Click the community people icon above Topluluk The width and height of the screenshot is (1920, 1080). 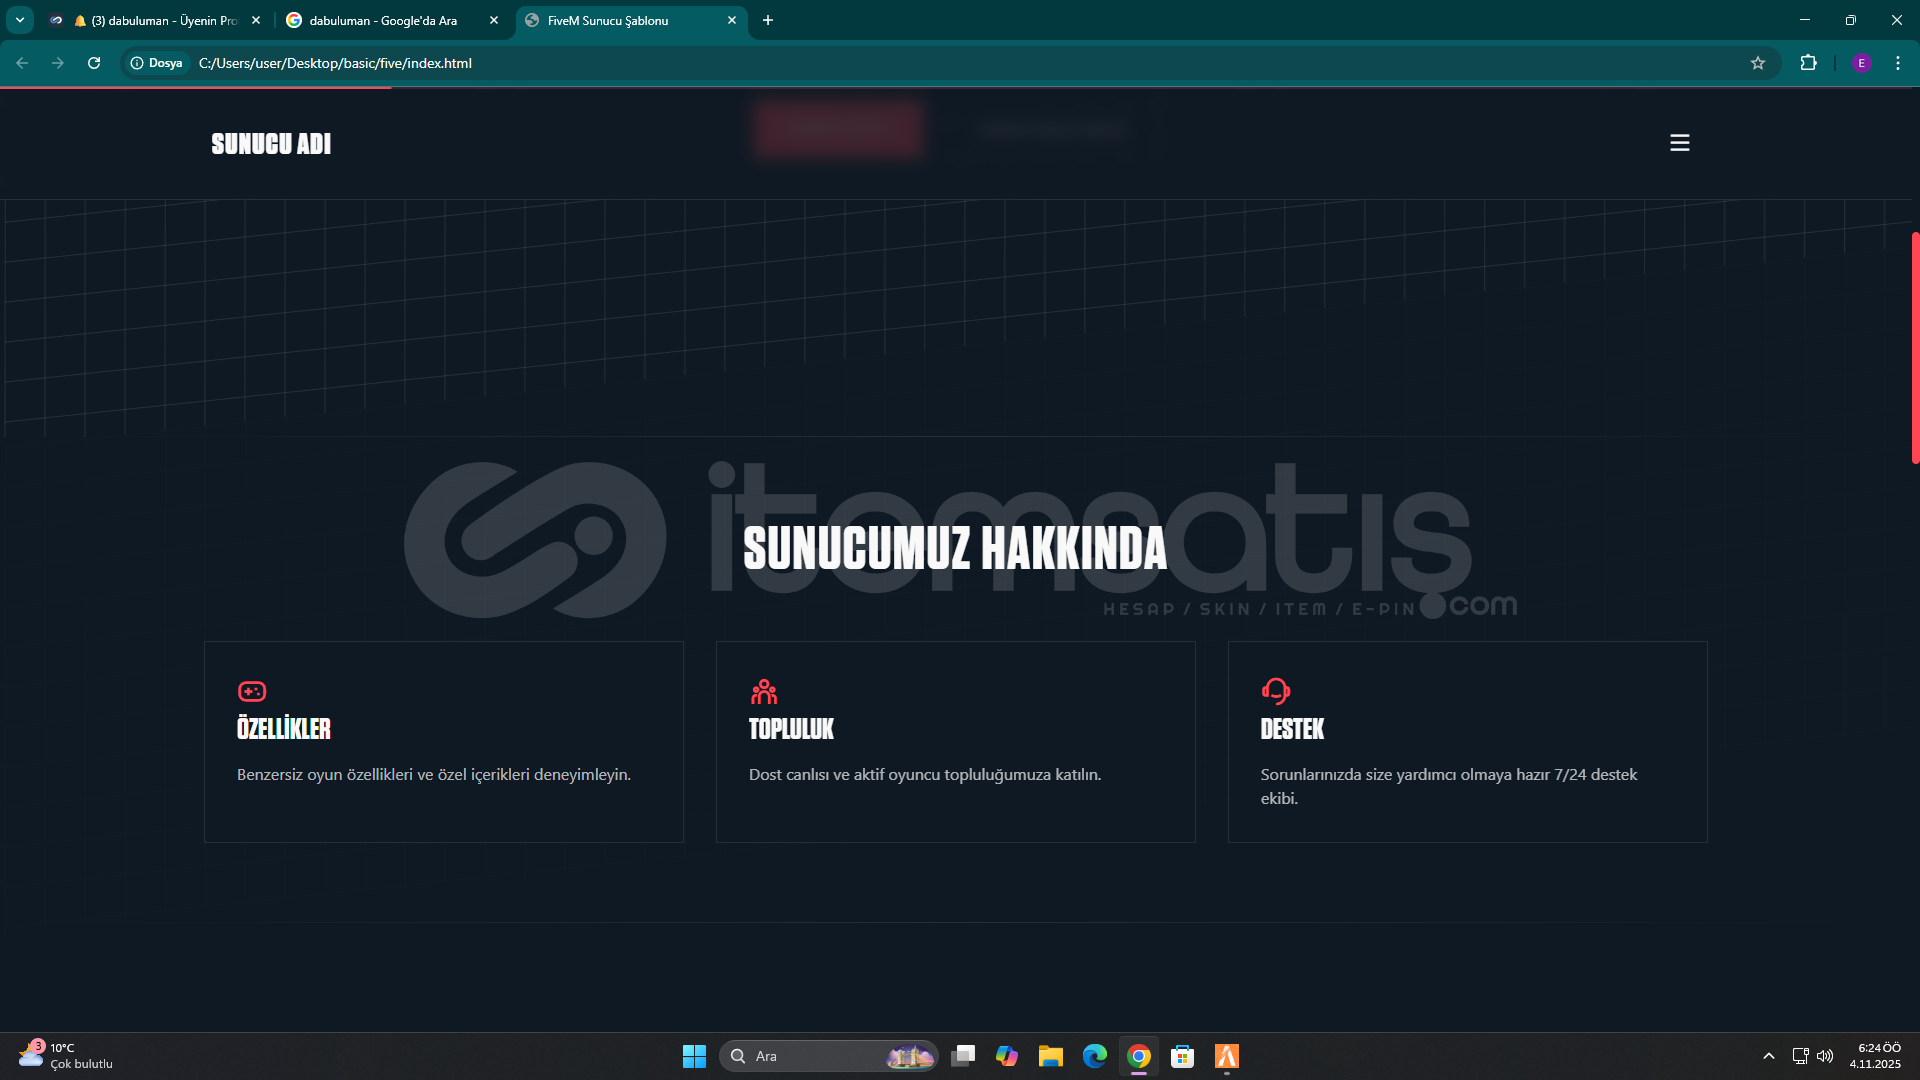(764, 691)
